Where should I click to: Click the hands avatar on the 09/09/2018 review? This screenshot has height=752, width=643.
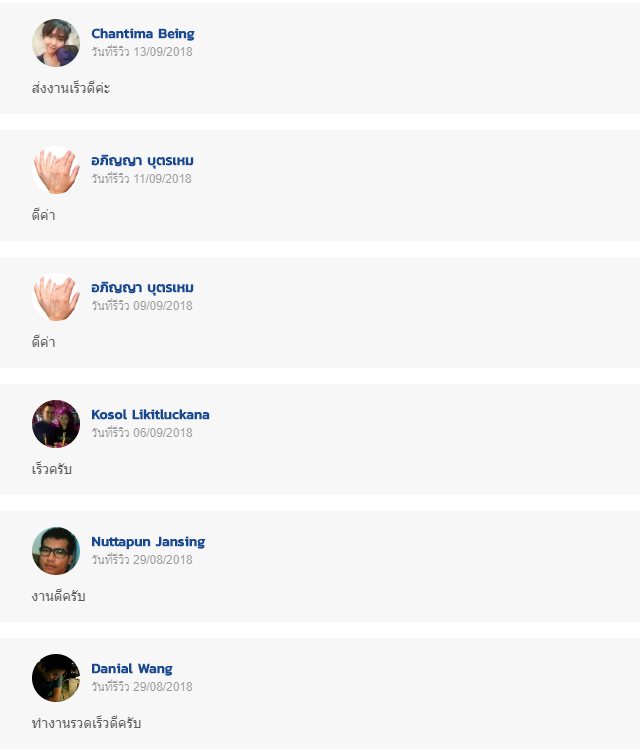click(x=56, y=297)
